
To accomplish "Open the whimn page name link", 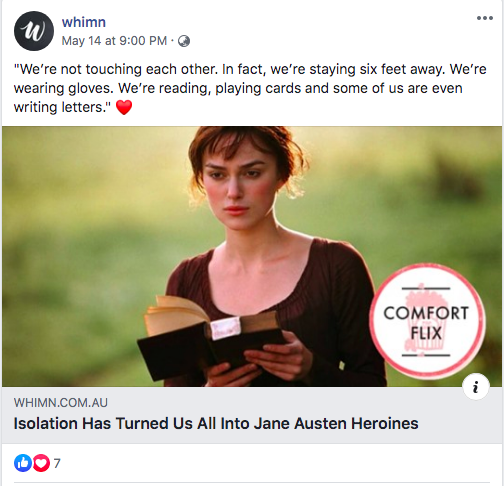I will coord(84,22).
